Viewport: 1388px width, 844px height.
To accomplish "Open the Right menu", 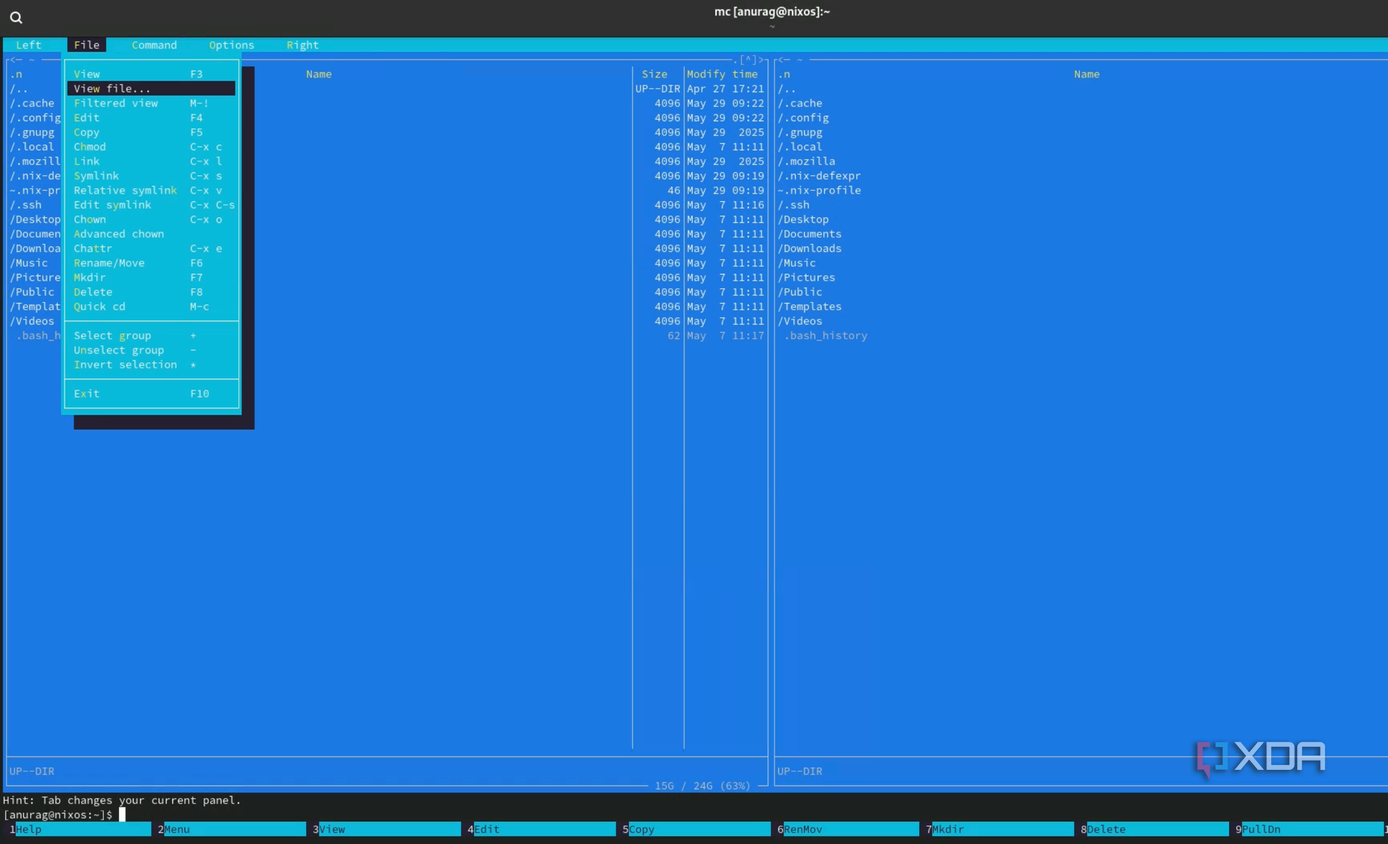I will 302,45.
